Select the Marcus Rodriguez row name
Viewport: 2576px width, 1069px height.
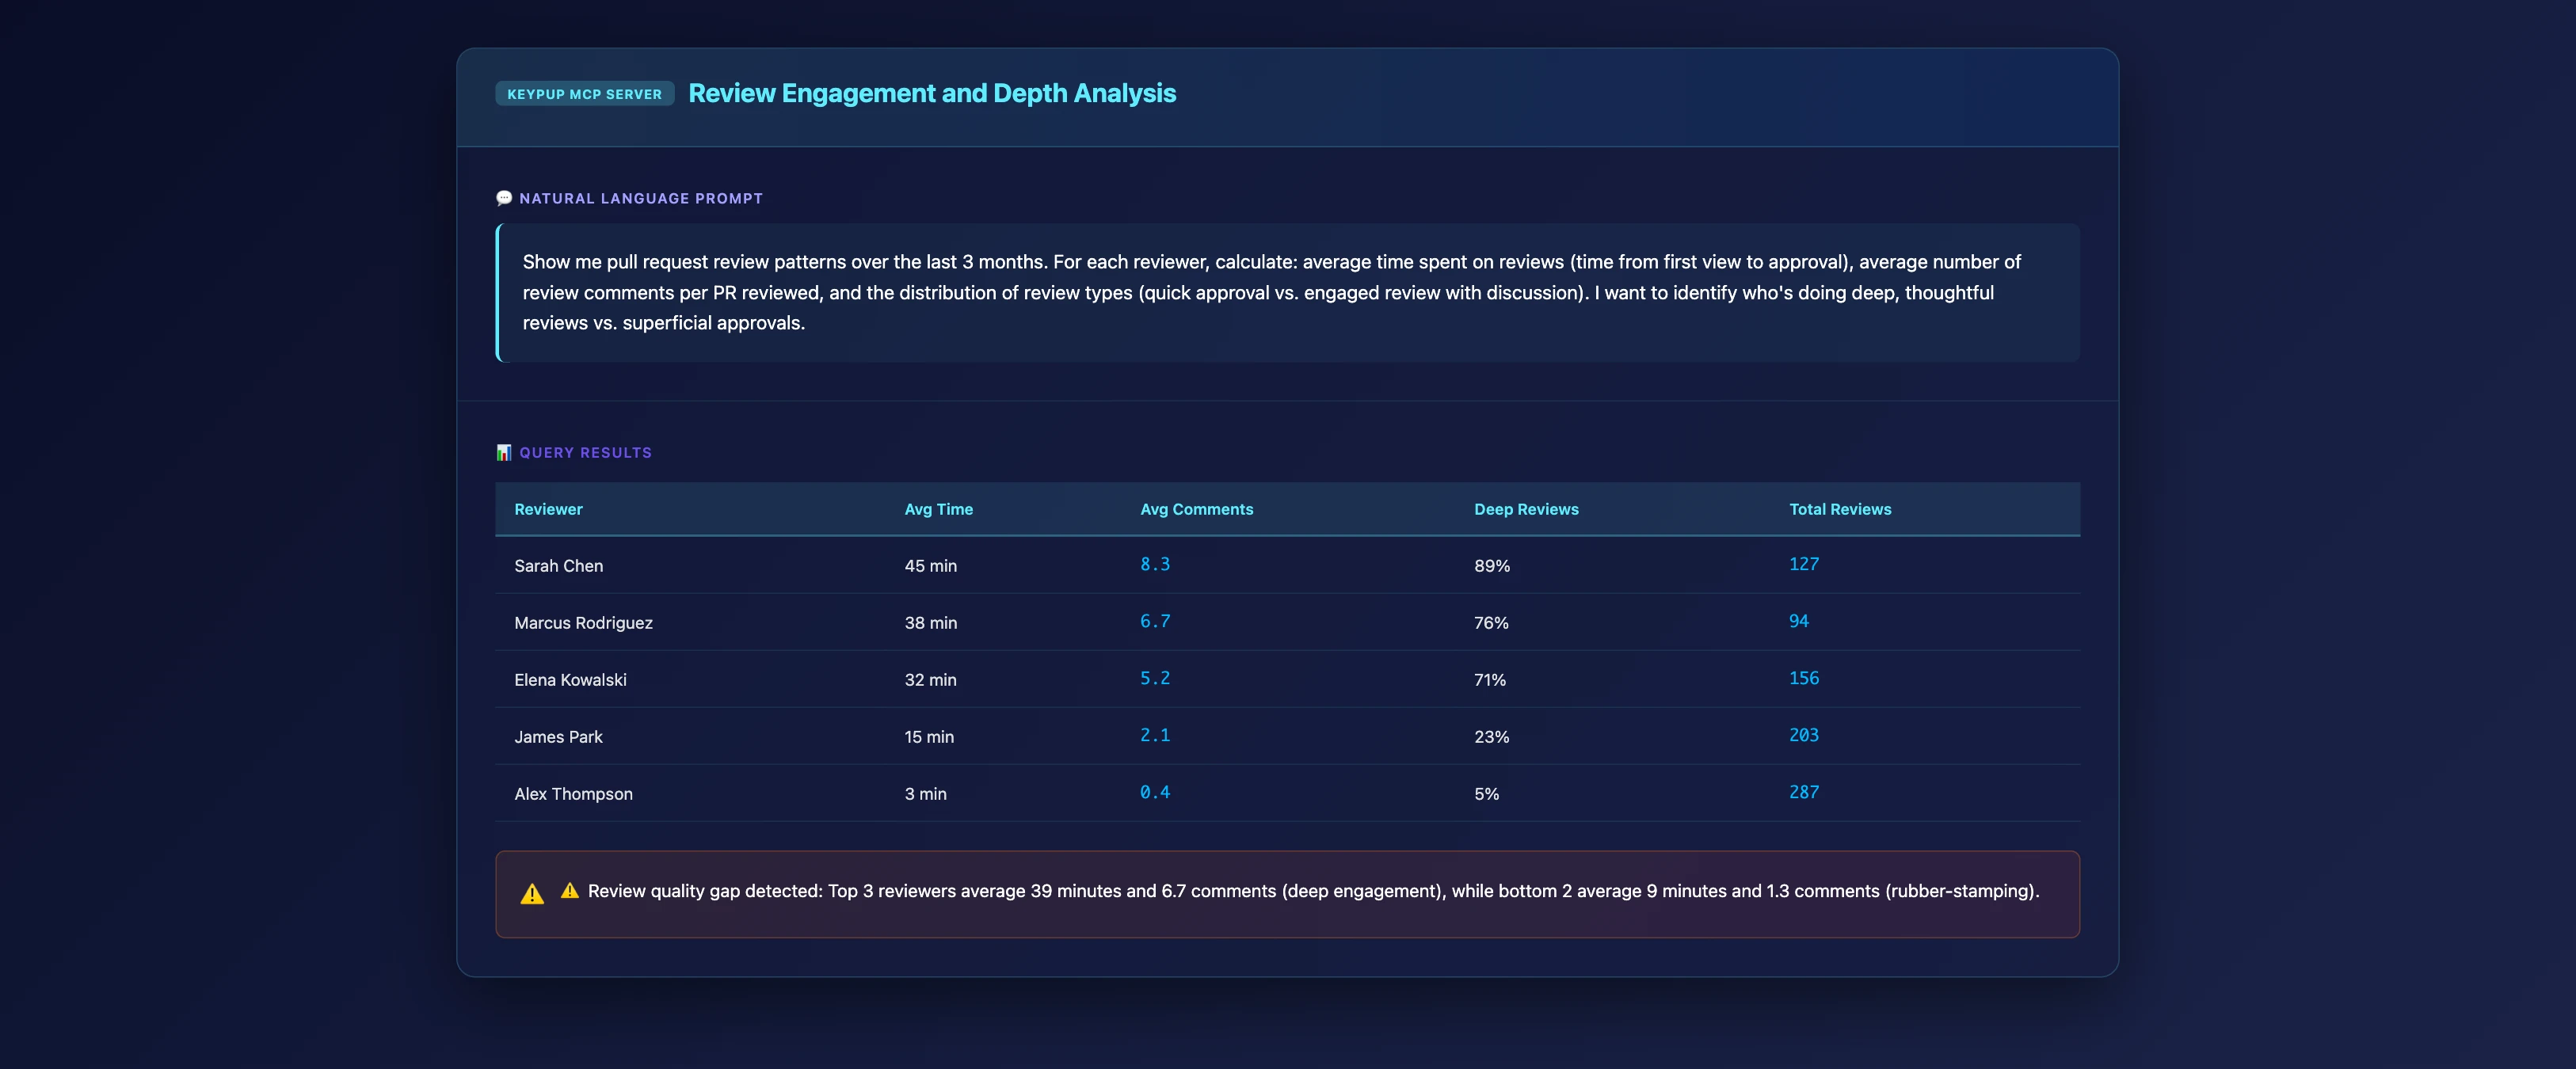click(584, 623)
